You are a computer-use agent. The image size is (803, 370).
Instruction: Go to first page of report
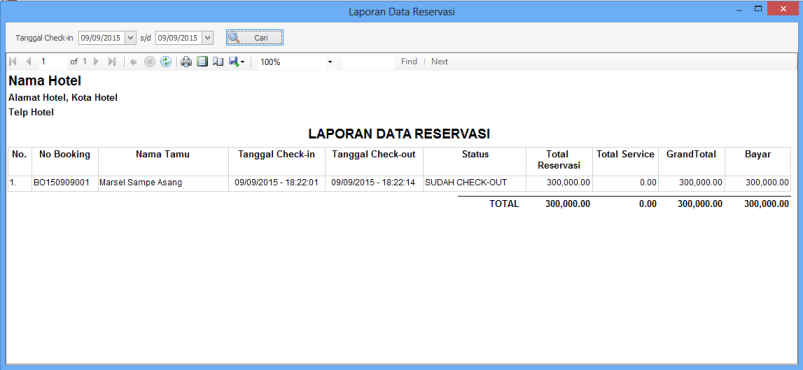[x=13, y=61]
